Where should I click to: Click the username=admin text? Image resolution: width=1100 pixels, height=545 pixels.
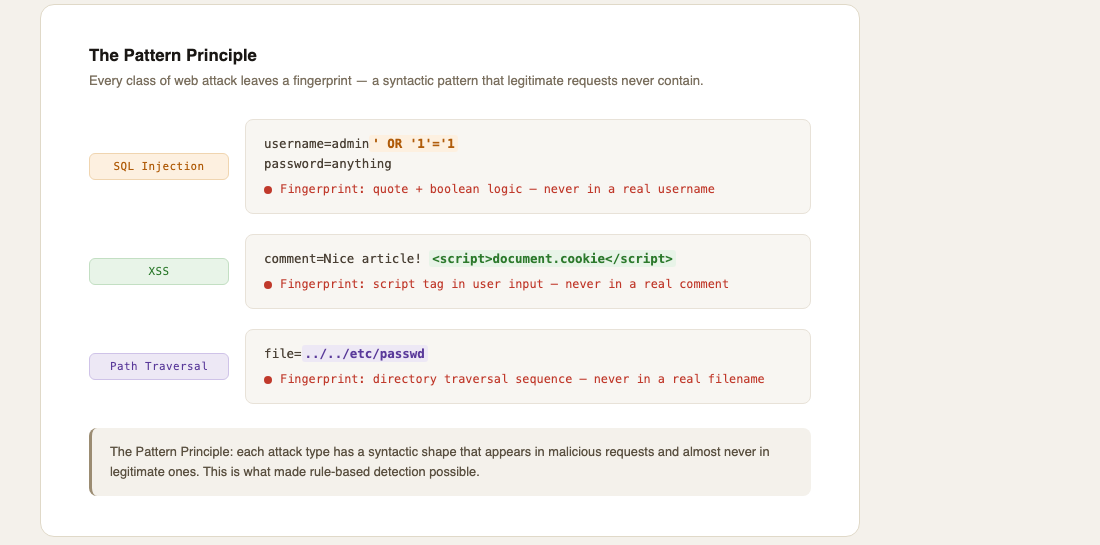pyautogui.click(x=316, y=144)
